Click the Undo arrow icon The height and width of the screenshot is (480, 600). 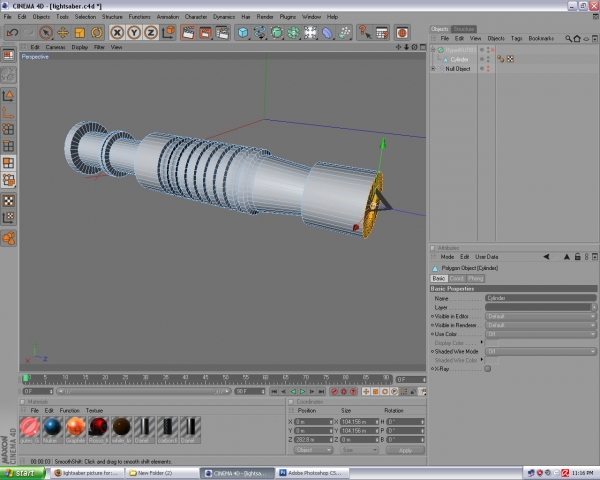pyautogui.click(x=12, y=33)
